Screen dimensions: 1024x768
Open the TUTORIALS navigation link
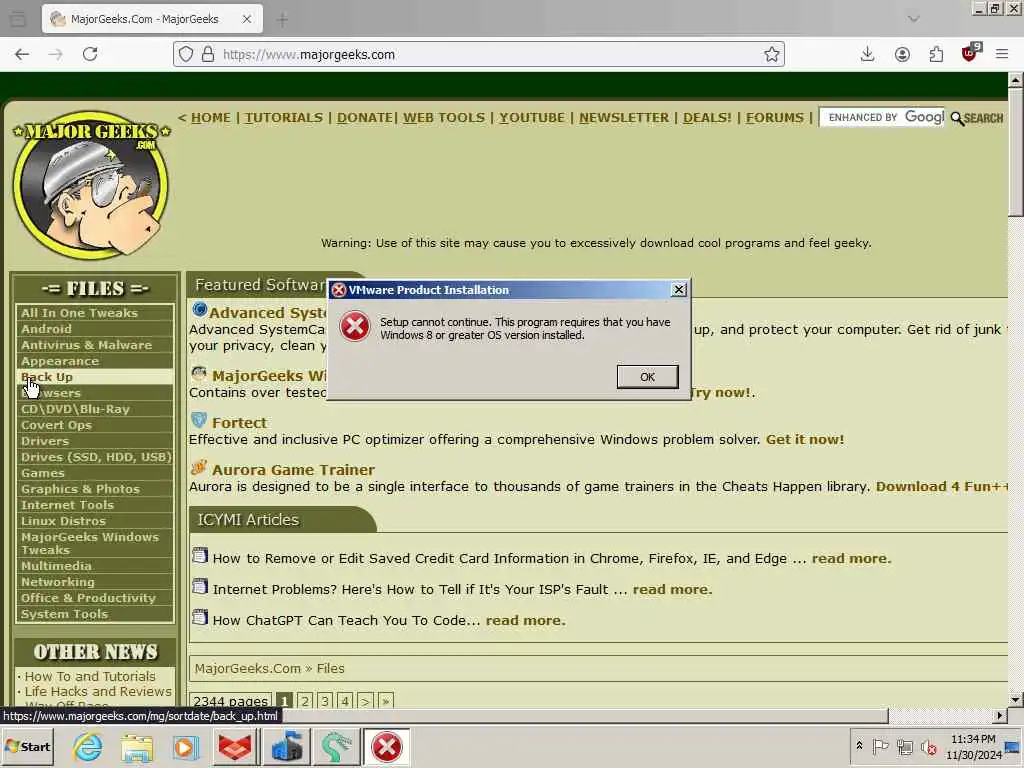[283, 118]
